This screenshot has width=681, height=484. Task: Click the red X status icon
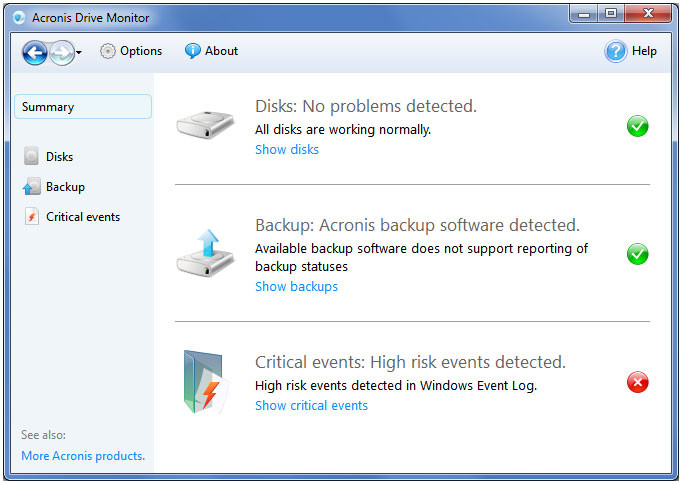638,382
